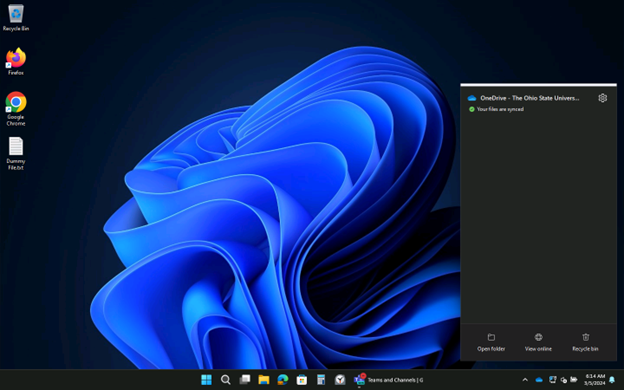Open the Windows Start menu
This screenshot has height=390, width=624.
(207, 380)
